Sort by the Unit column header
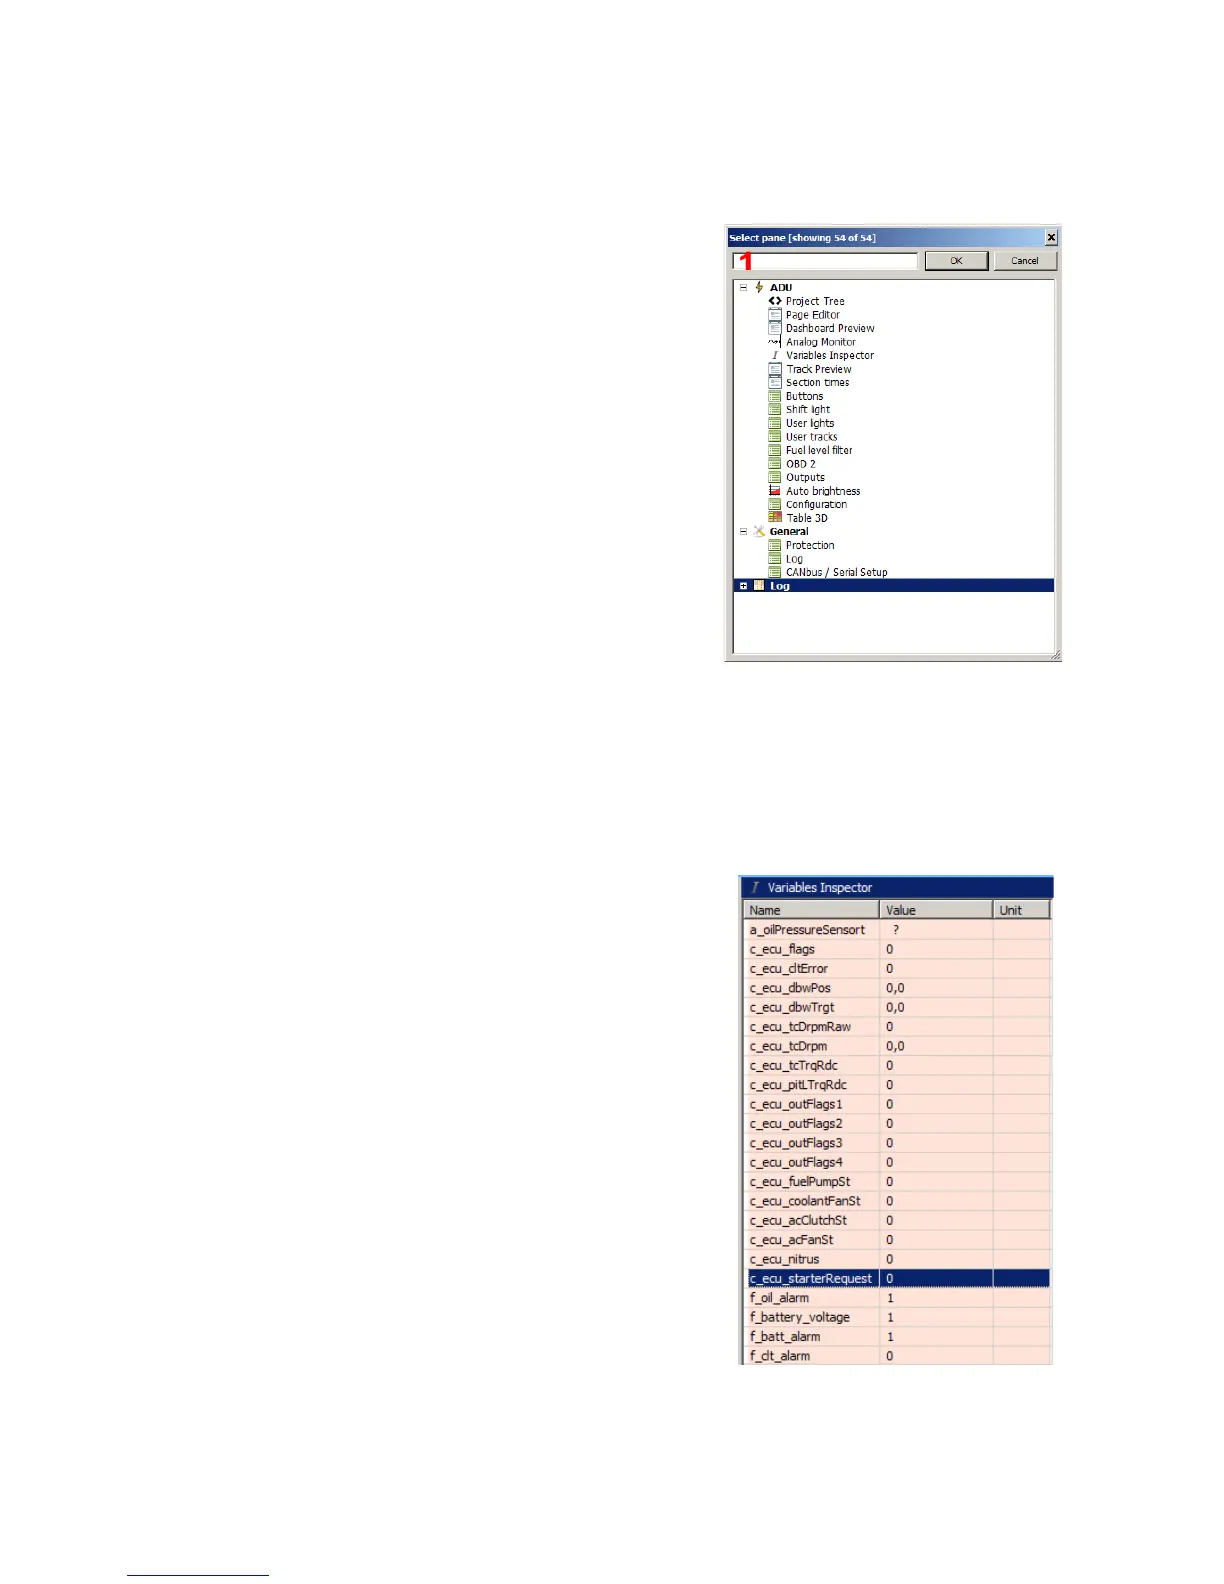Image resolution: width=1224 pixels, height=1584 pixels. click(x=1022, y=910)
